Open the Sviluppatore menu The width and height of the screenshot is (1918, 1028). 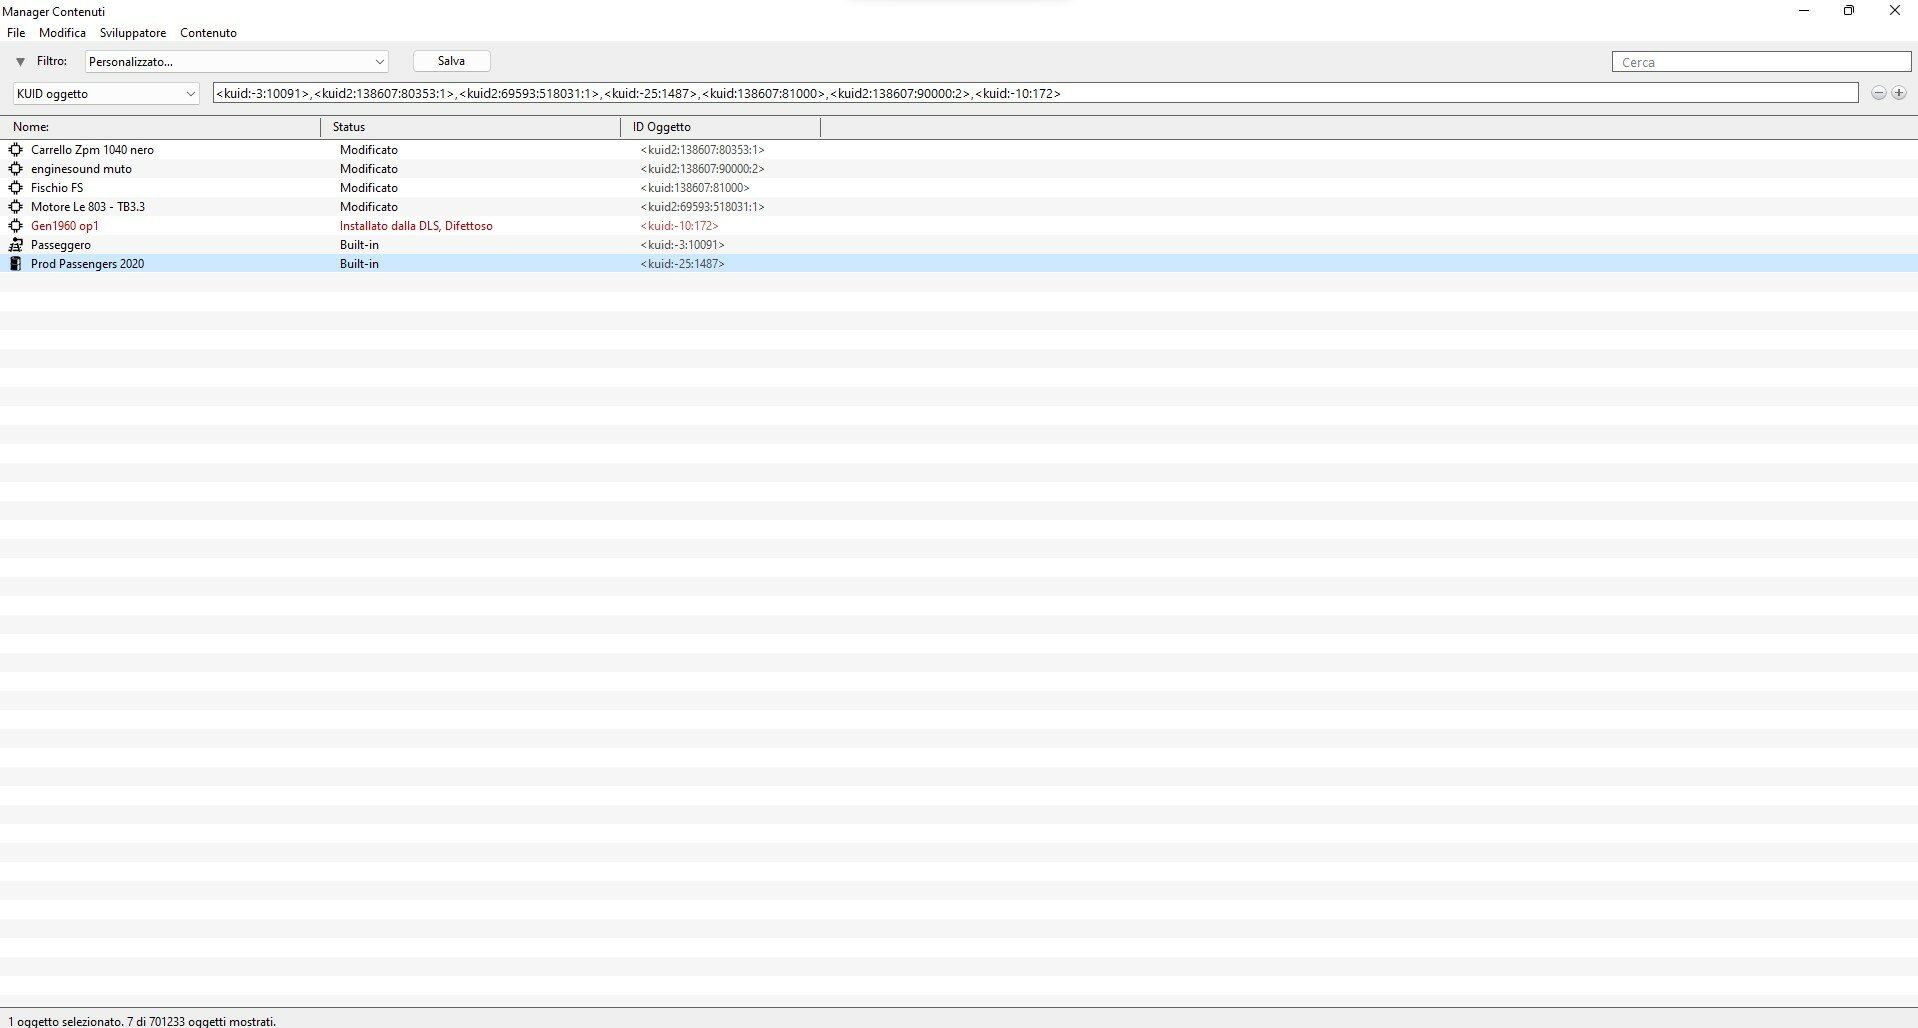pyautogui.click(x=133, y=33)
